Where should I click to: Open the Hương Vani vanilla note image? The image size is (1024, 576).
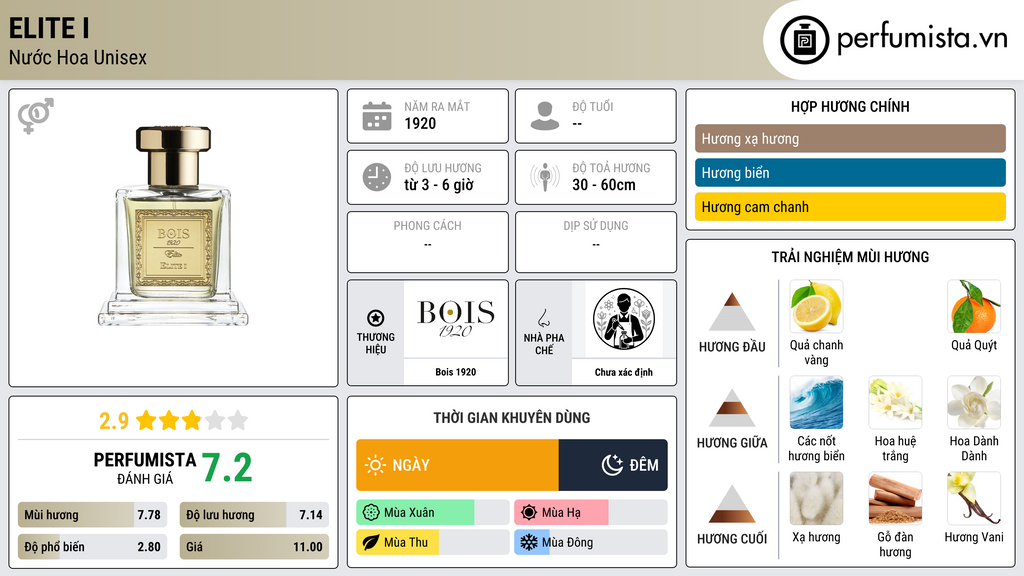[x=974, y=499]
